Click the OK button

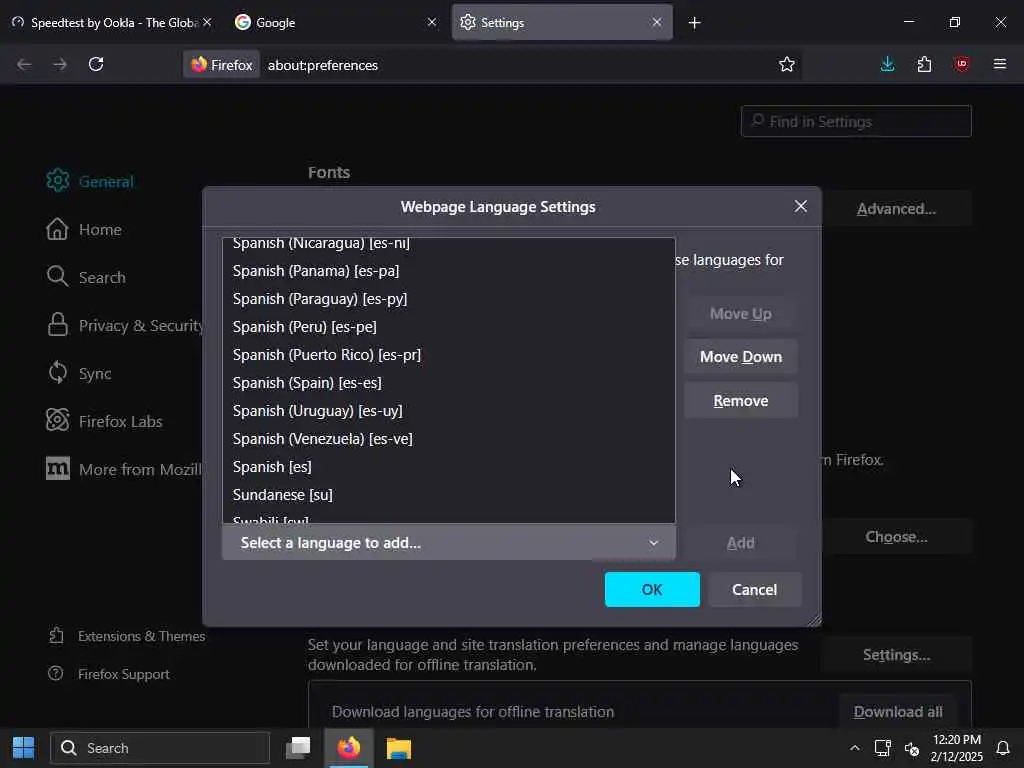pyautogui.click(x=652, y=590)
